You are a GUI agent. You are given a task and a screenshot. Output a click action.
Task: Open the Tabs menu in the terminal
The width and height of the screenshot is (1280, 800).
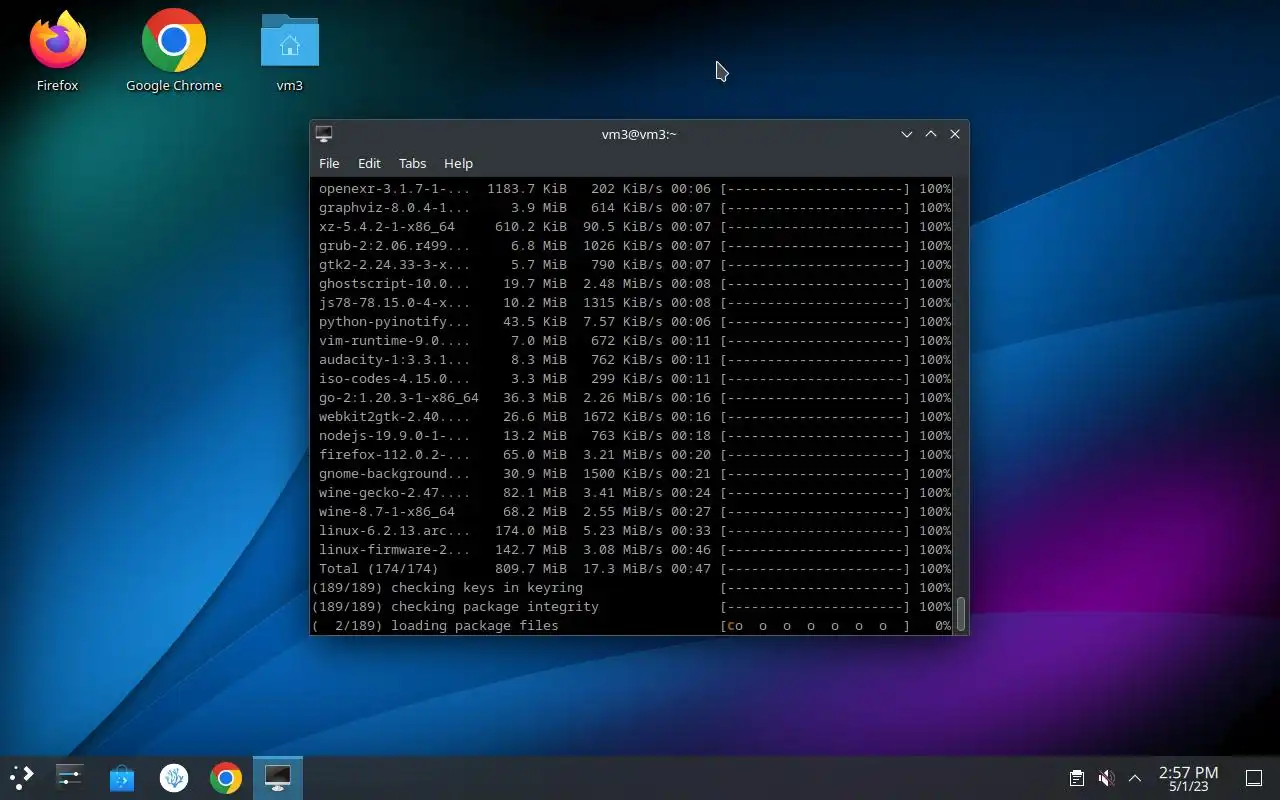412,163
